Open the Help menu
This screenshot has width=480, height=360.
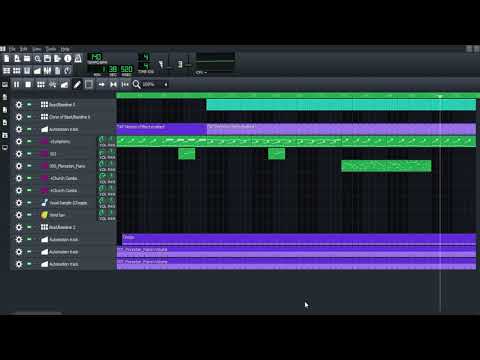pyautogui.click(x=65, y=49)
